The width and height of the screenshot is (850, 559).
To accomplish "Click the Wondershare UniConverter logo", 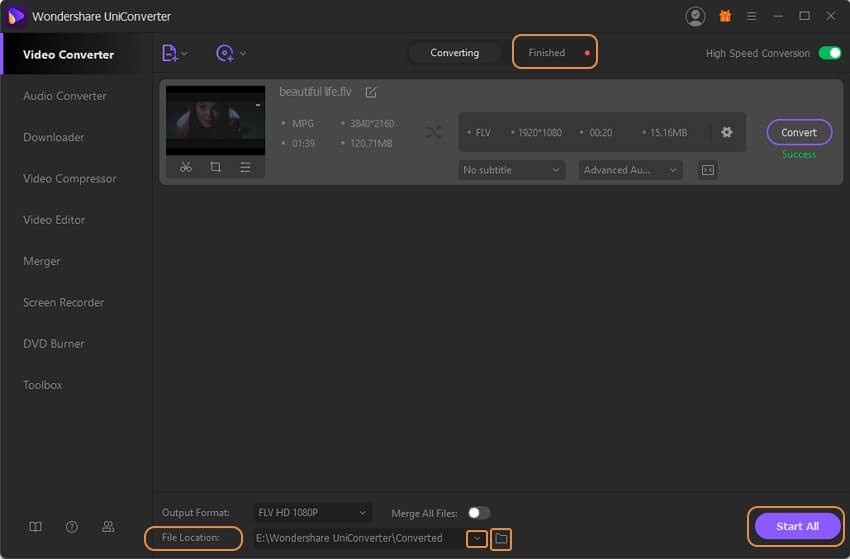I will pyautogui.click(x=16, y=16).
